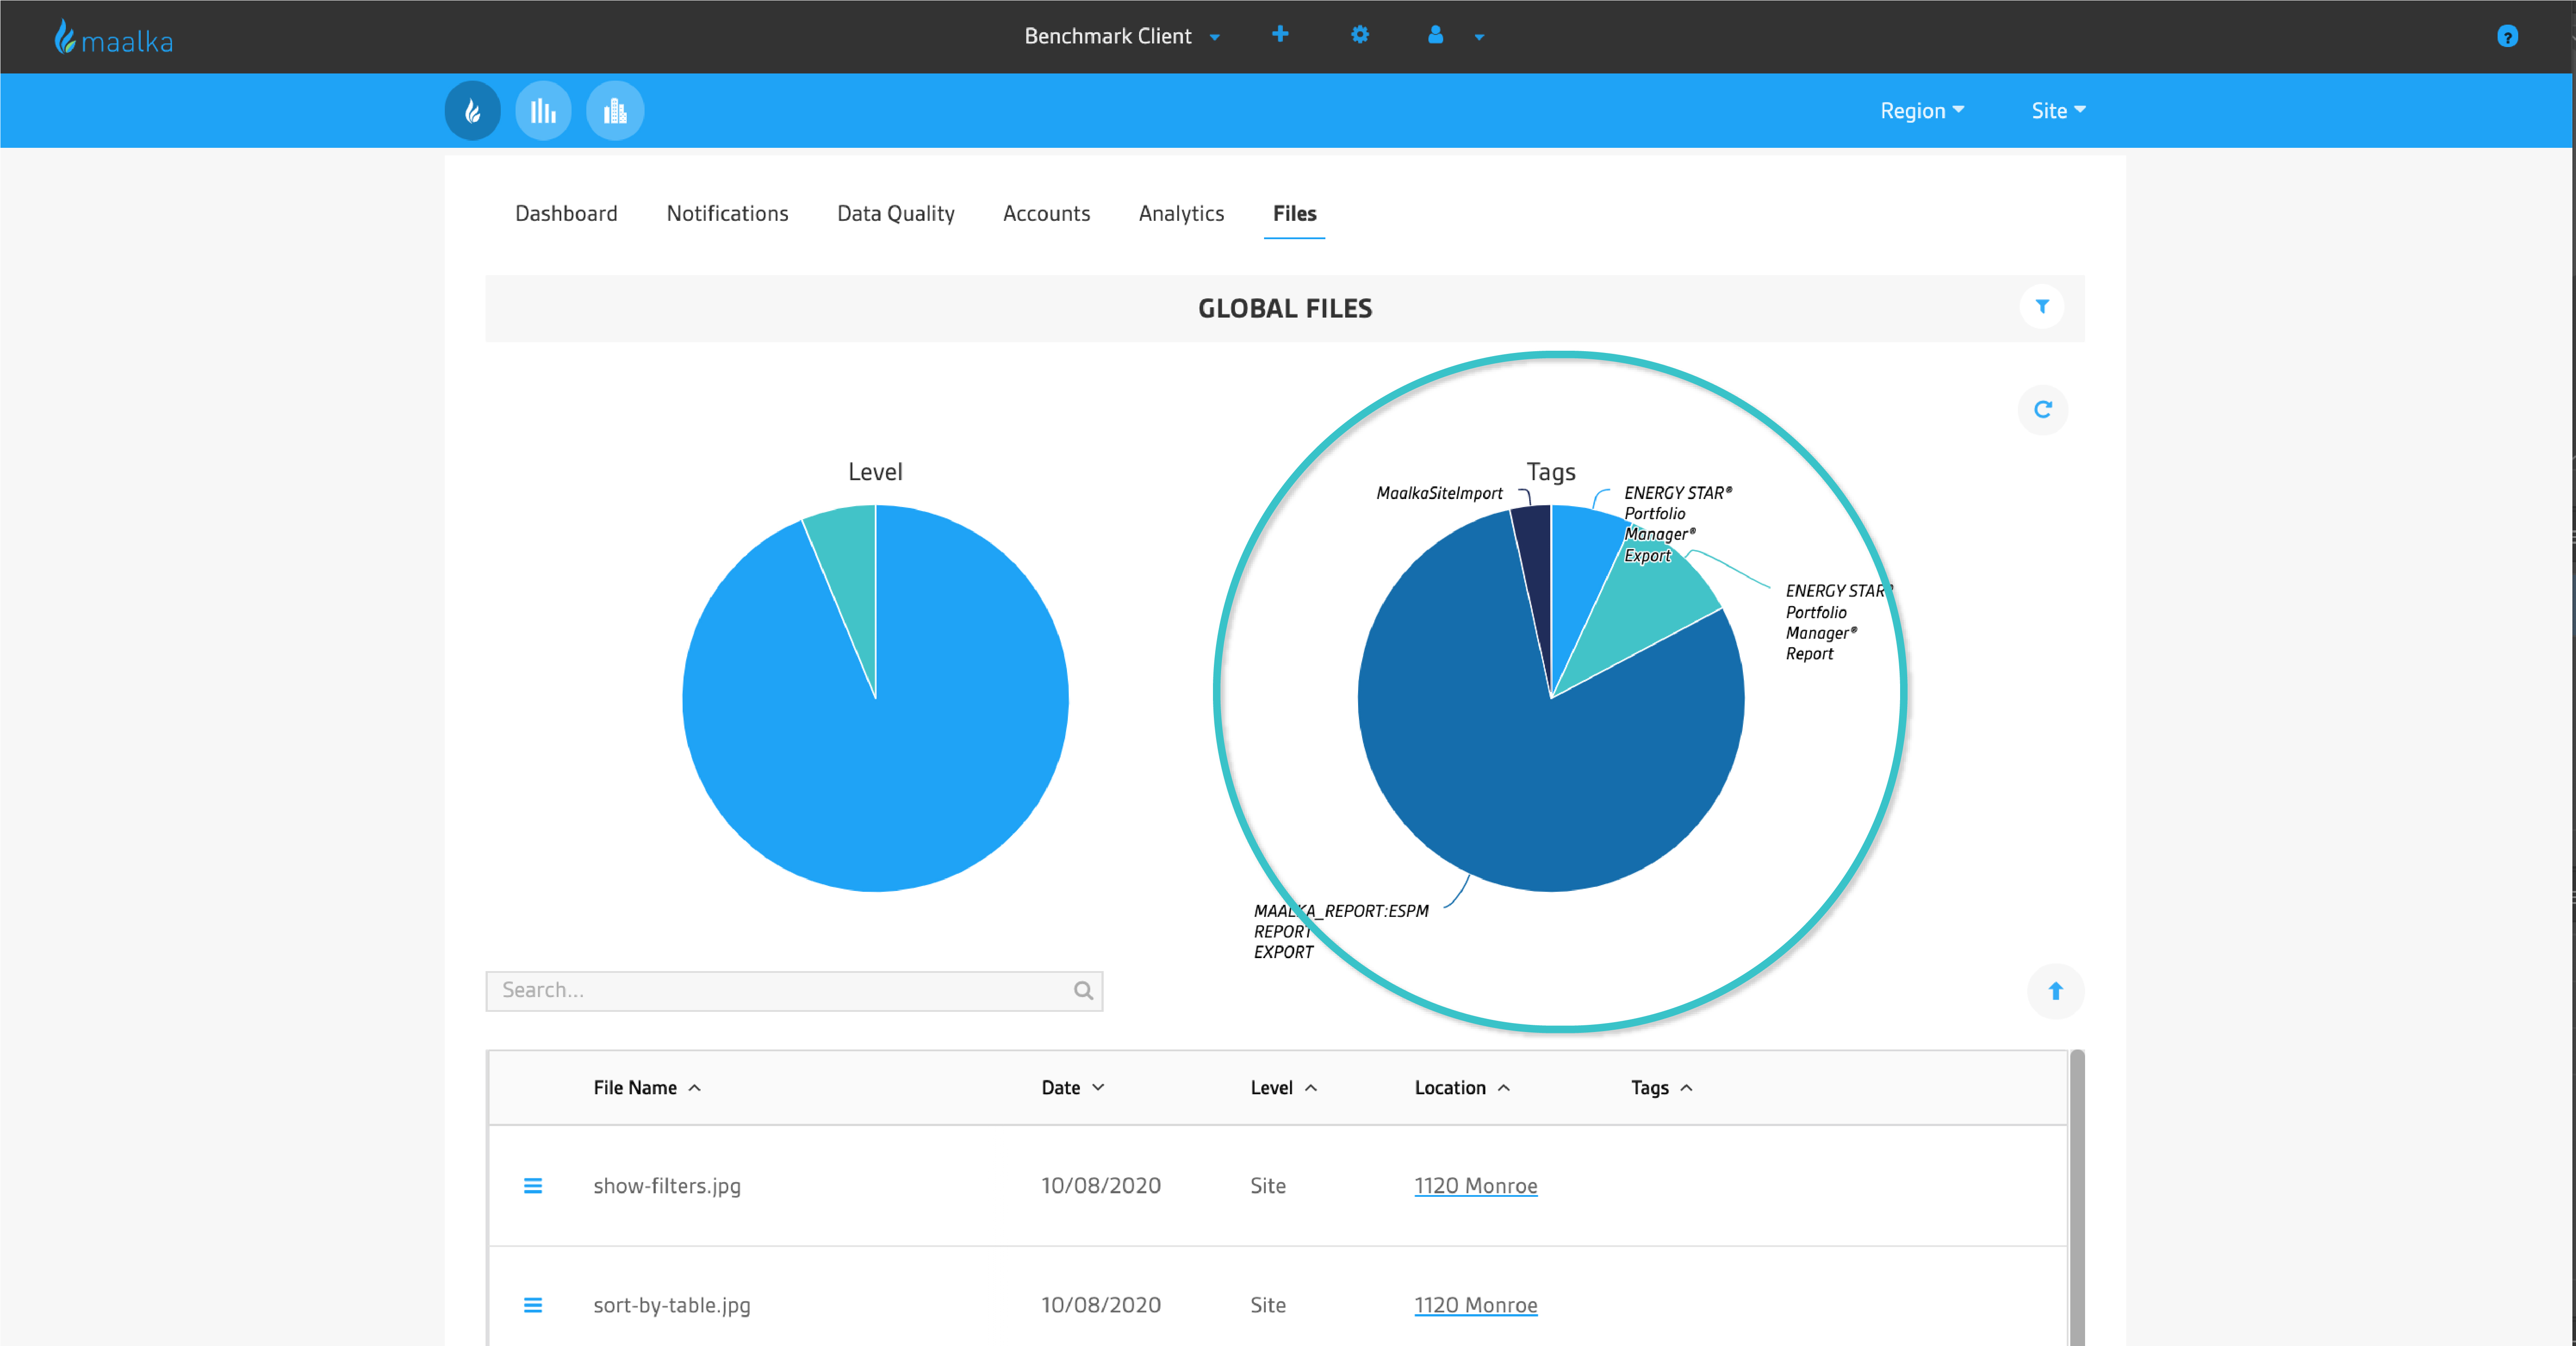The width and height of the screenshot is (2576, 1346).
Task: Click the MaalkaSiteImport chart label
Action: pos(1439,493)
